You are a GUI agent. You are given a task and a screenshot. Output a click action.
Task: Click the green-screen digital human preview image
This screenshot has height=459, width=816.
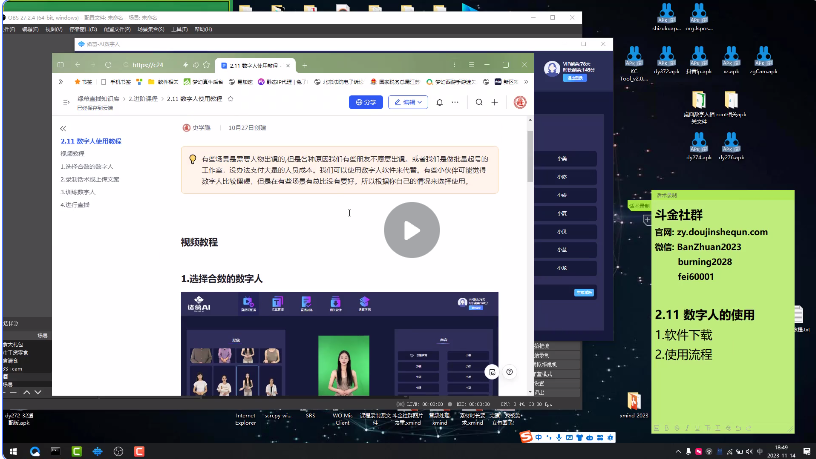point(343,365)
